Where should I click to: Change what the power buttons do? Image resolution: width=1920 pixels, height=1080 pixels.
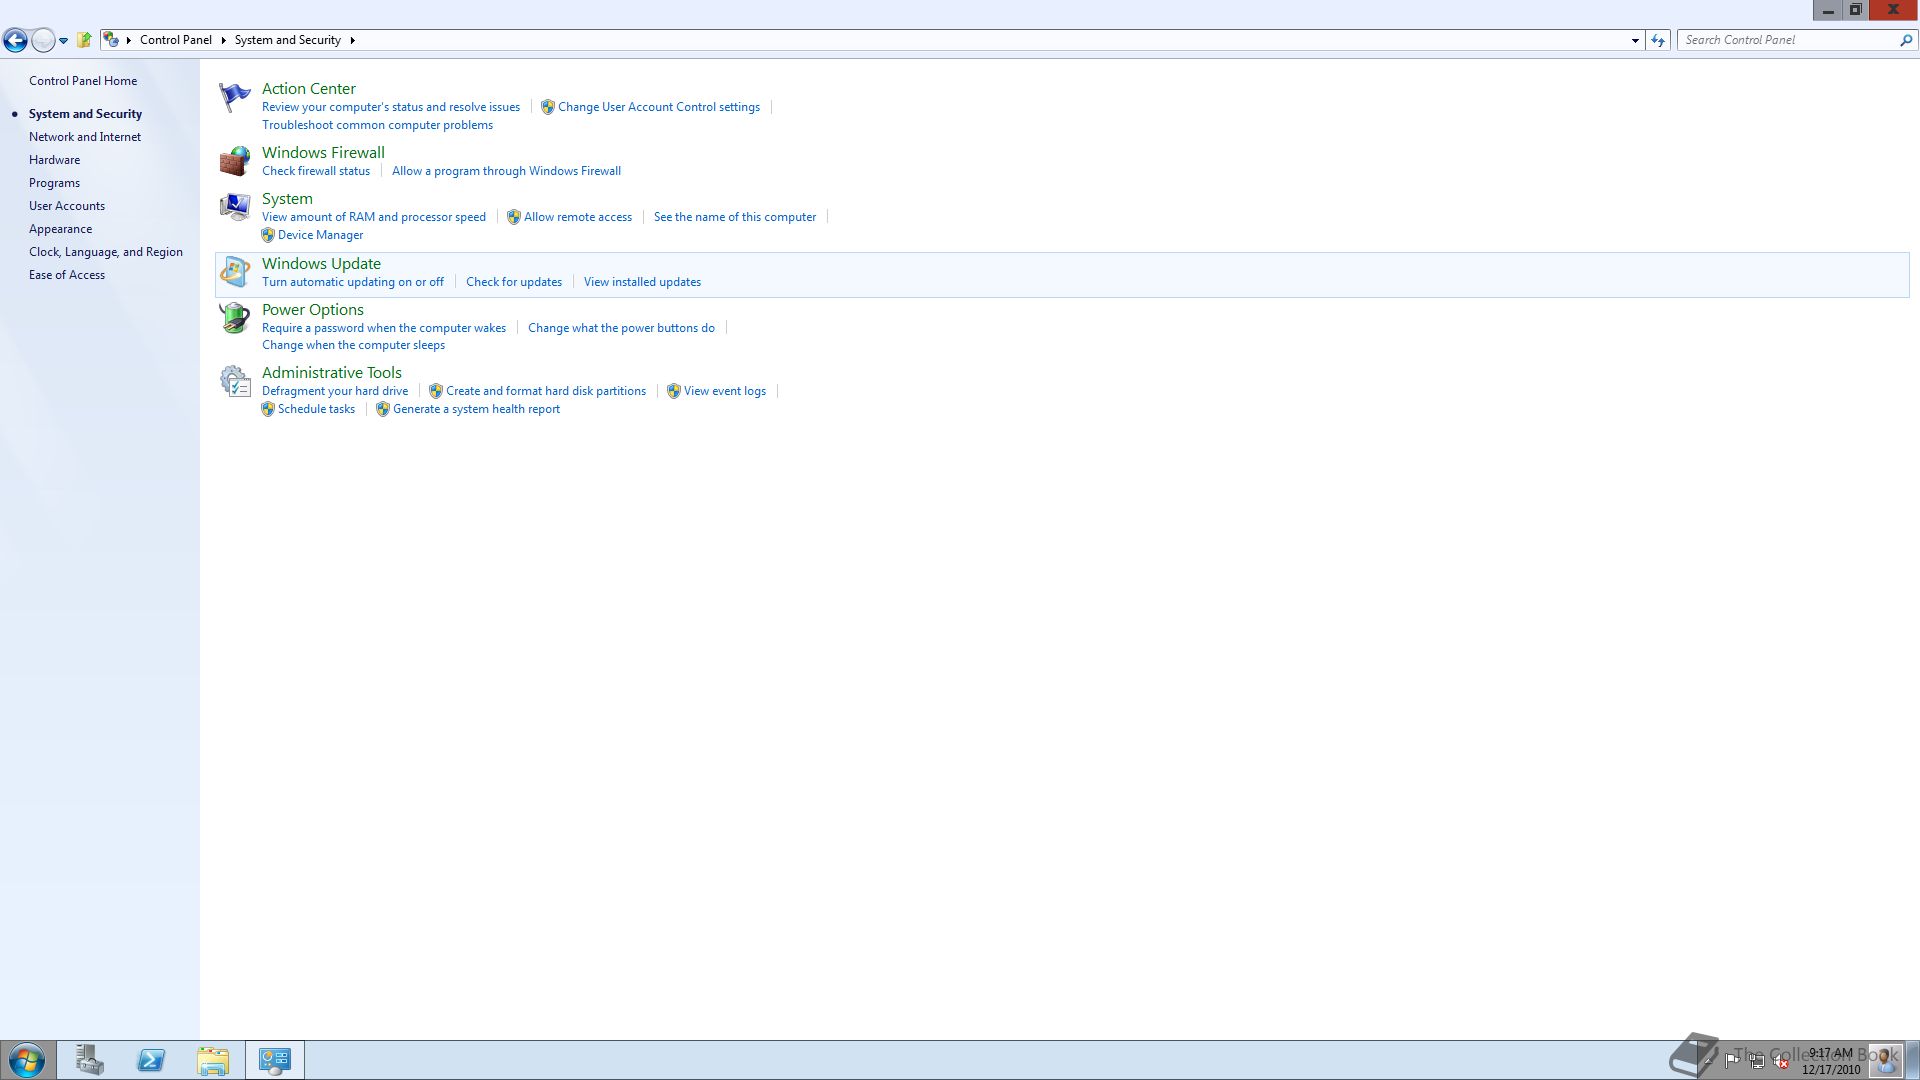621,328
